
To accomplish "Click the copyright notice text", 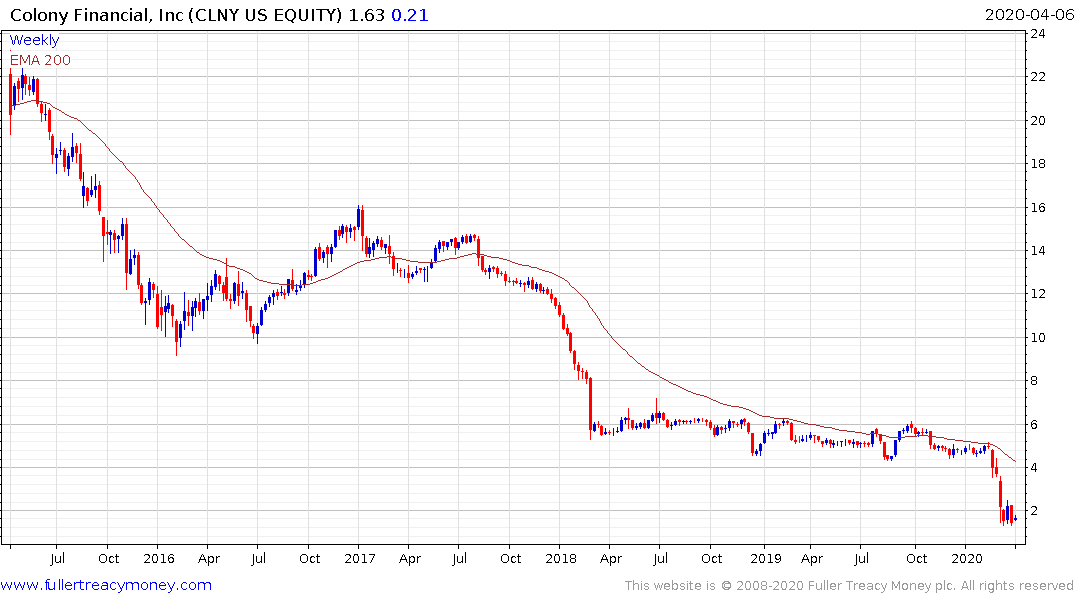I will point(849,586).
